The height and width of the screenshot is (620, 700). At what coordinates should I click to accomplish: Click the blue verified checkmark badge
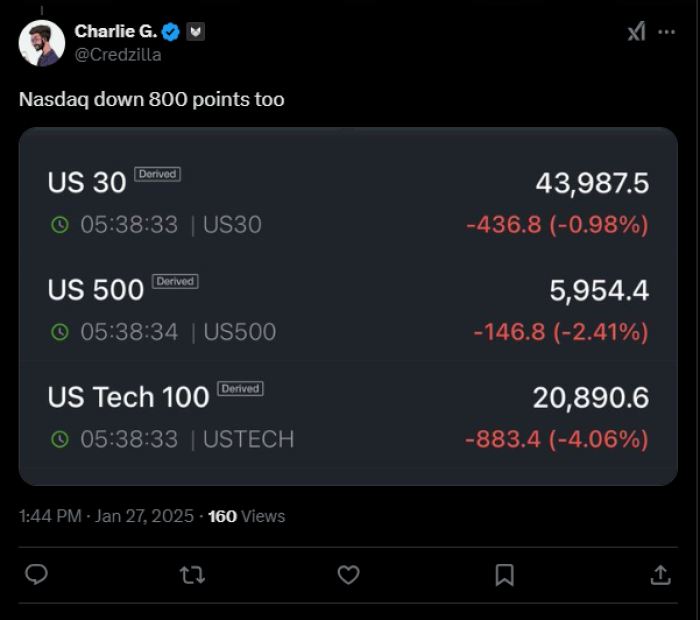click(x=170, y=32)
